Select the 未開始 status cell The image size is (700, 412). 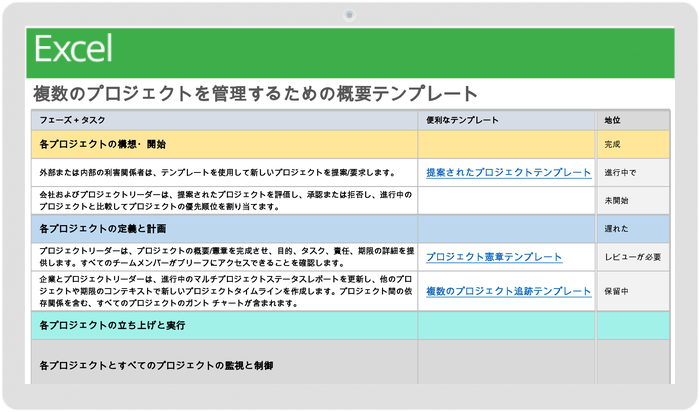coord(633,201)
